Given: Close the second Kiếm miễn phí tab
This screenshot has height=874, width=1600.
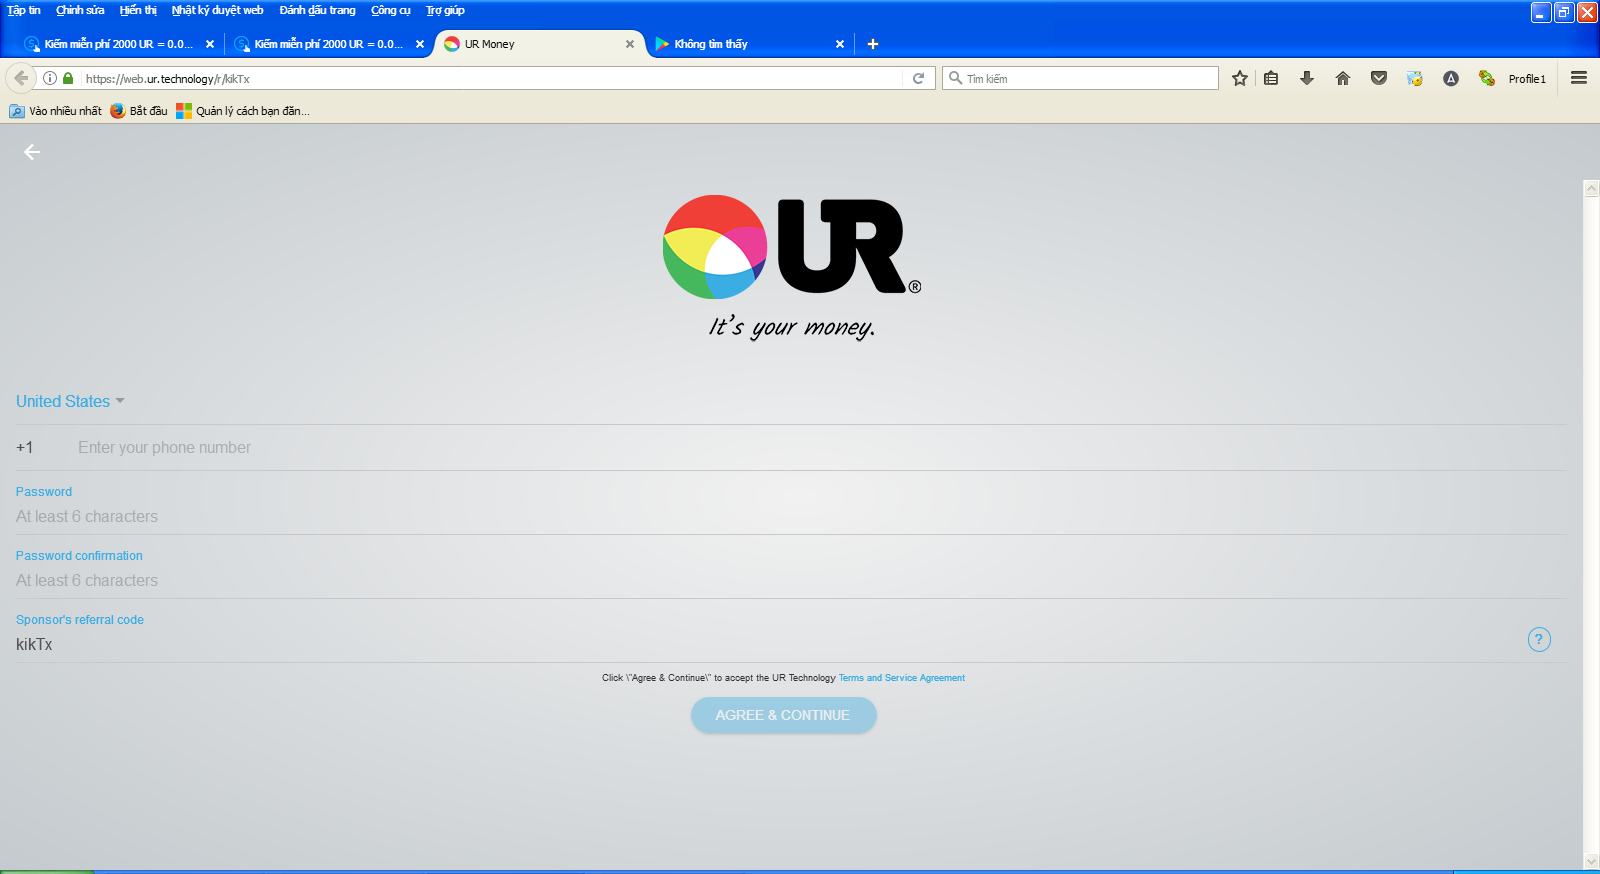Looking at the screenshot, I should click(x=420, y=44).
